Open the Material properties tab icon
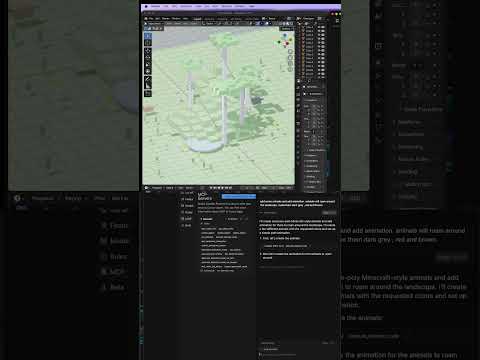 298,163
